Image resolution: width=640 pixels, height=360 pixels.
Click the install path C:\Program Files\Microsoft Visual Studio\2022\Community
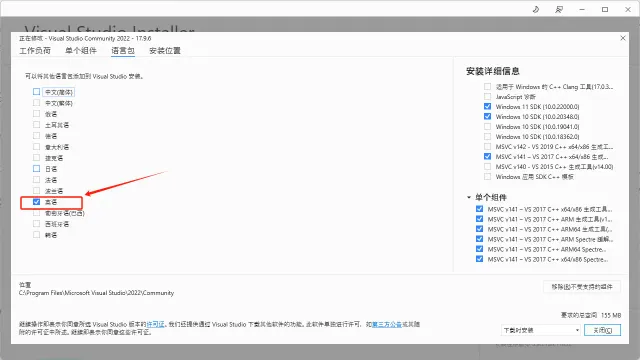pyautogui.click(x=96, y=293)
